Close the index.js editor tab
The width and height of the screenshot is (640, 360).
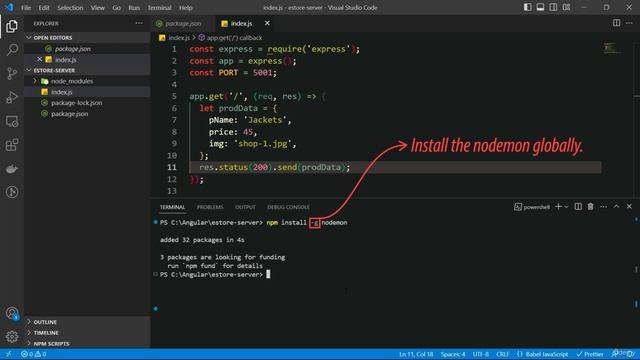click(267, 23)
